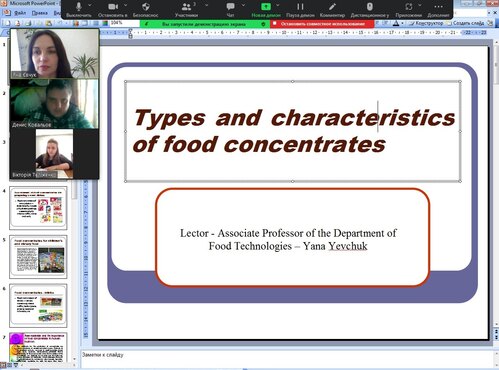Expand the microphone options arrow
Screen dimensions: 499x370
(x=90, y=5)
